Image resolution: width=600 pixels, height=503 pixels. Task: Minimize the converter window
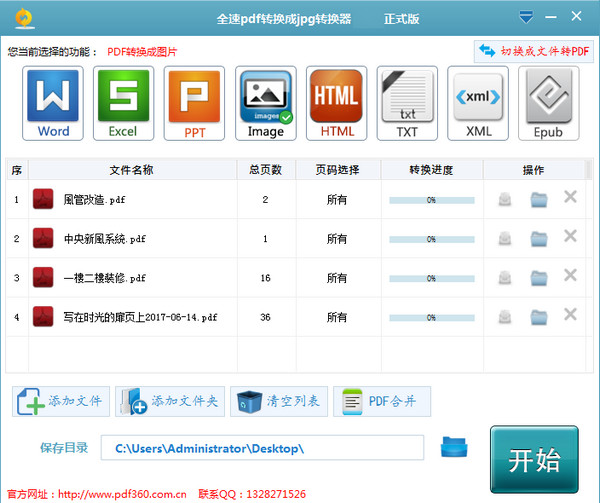551,17
